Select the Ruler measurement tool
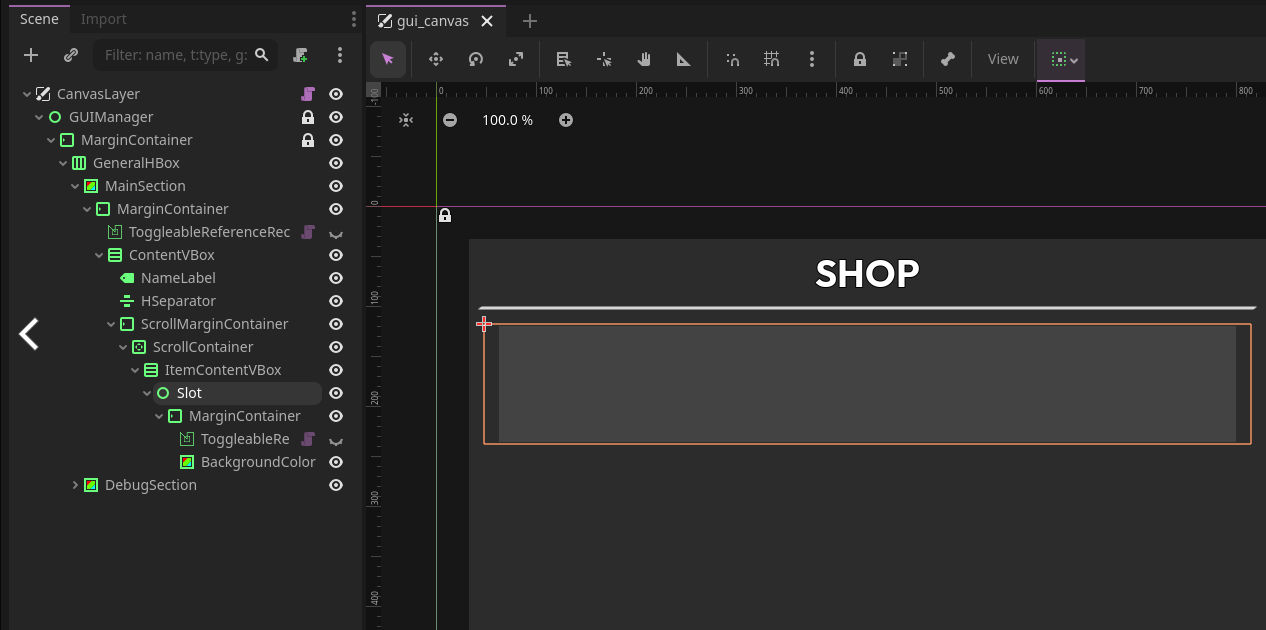 click(x=684, y=59)
